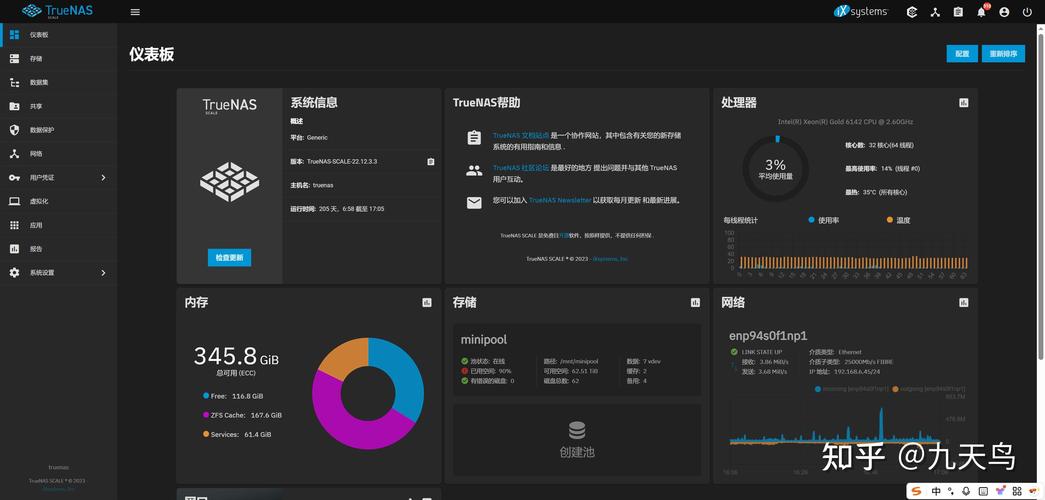Image resolution: width=1045 pixels, height=500 pixels.
Task: Open memory reports via 内存 chart icon
Action: tap(427, 302)
